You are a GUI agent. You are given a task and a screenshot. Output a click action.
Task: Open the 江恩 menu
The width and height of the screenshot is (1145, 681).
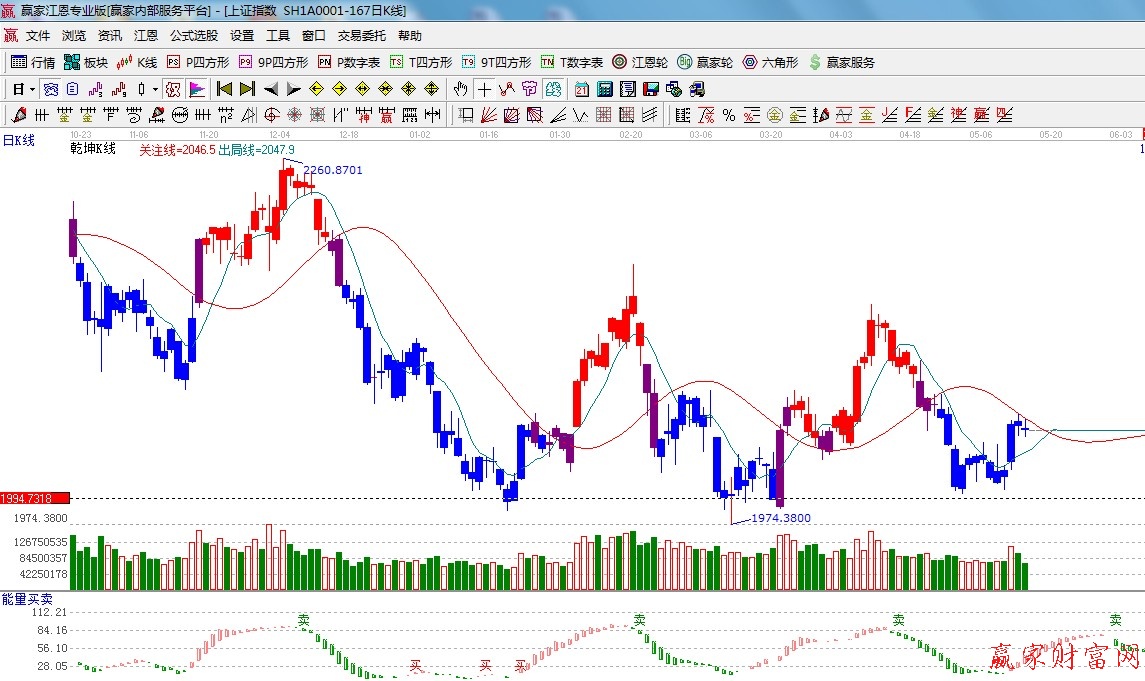click(146, 36)
